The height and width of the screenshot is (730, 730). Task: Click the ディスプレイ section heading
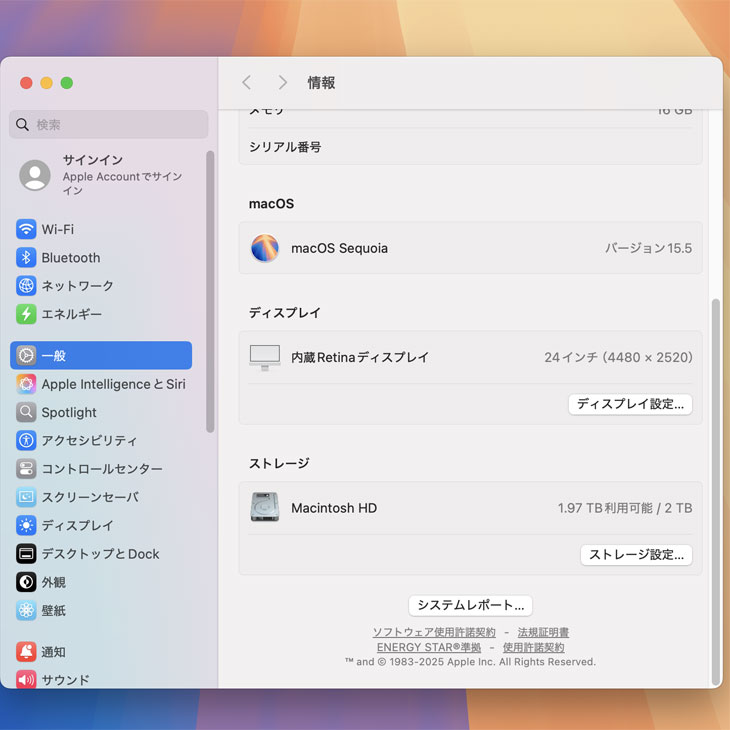click(x=284, y=312)
